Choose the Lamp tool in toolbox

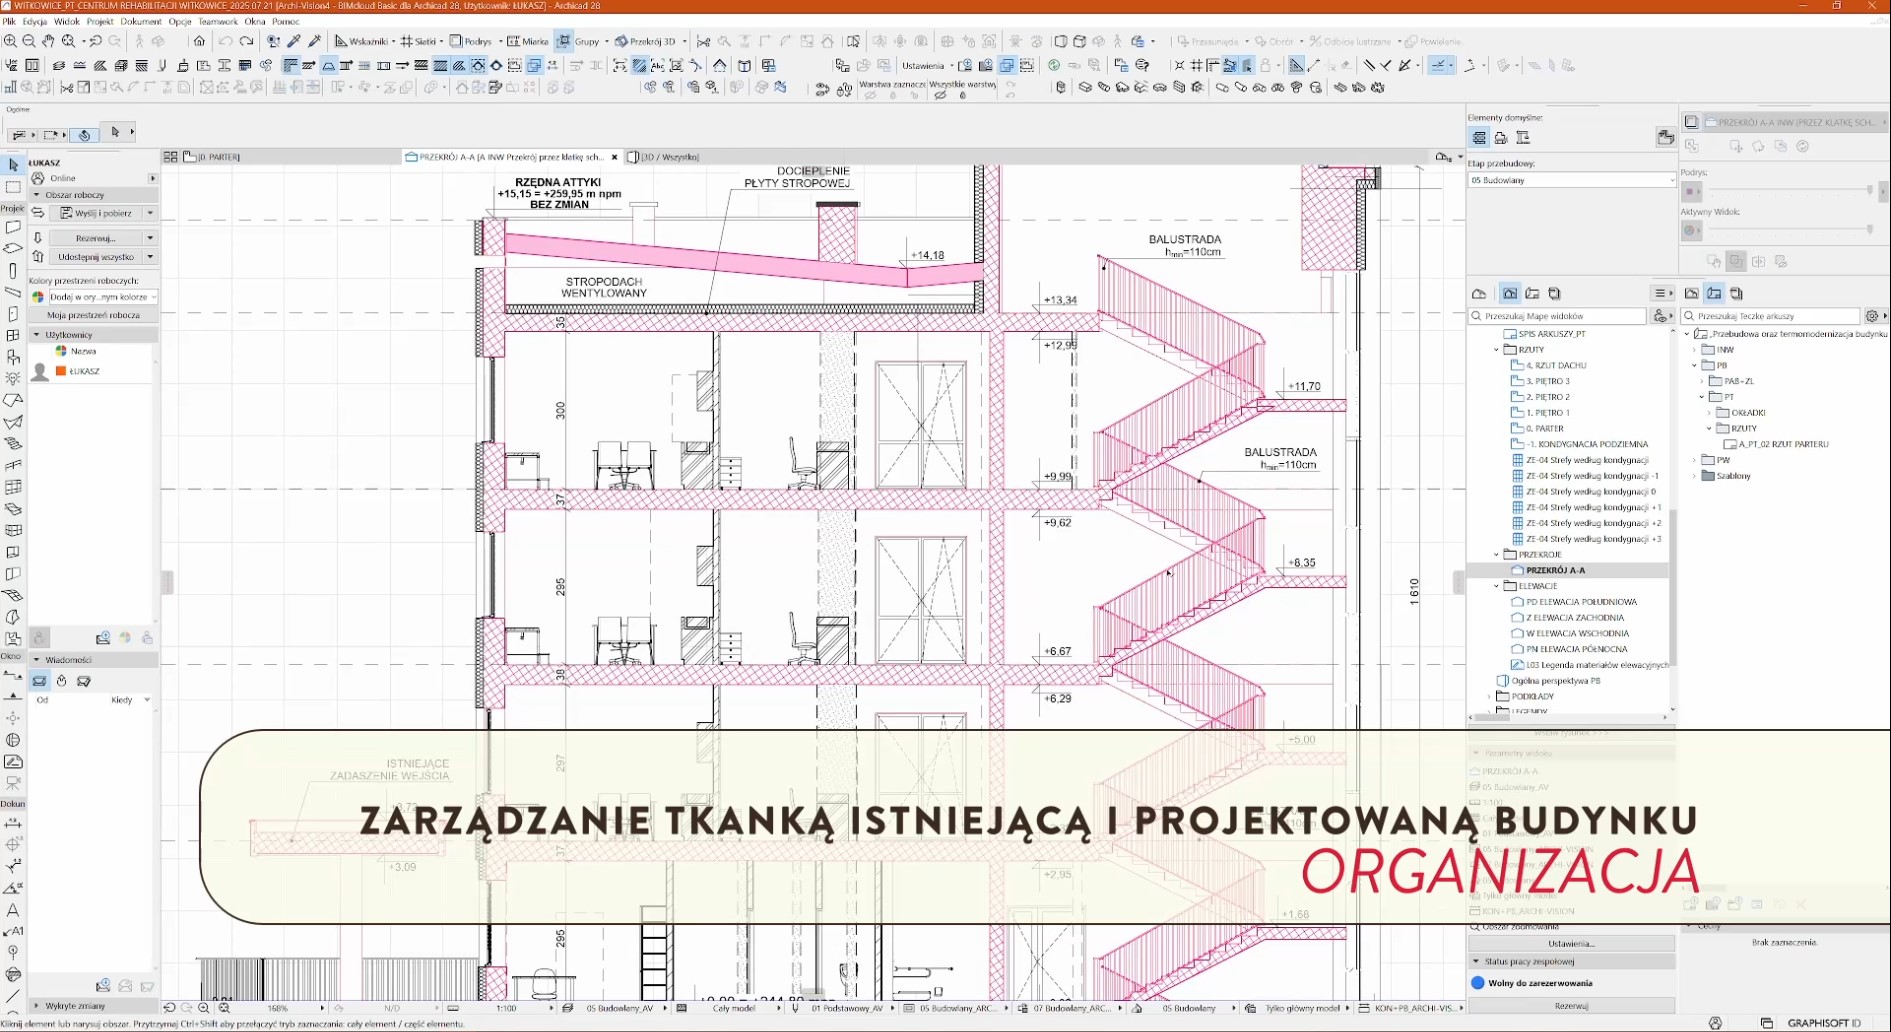click(13, 379)
